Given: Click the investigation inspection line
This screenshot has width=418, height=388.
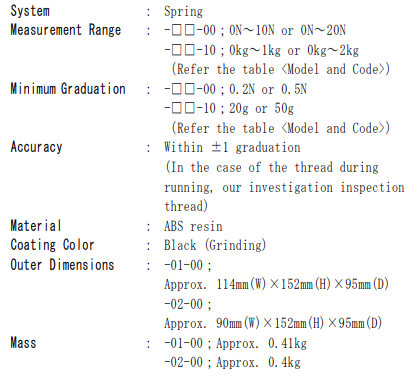Looking at the screenshot, I should 284,187.
